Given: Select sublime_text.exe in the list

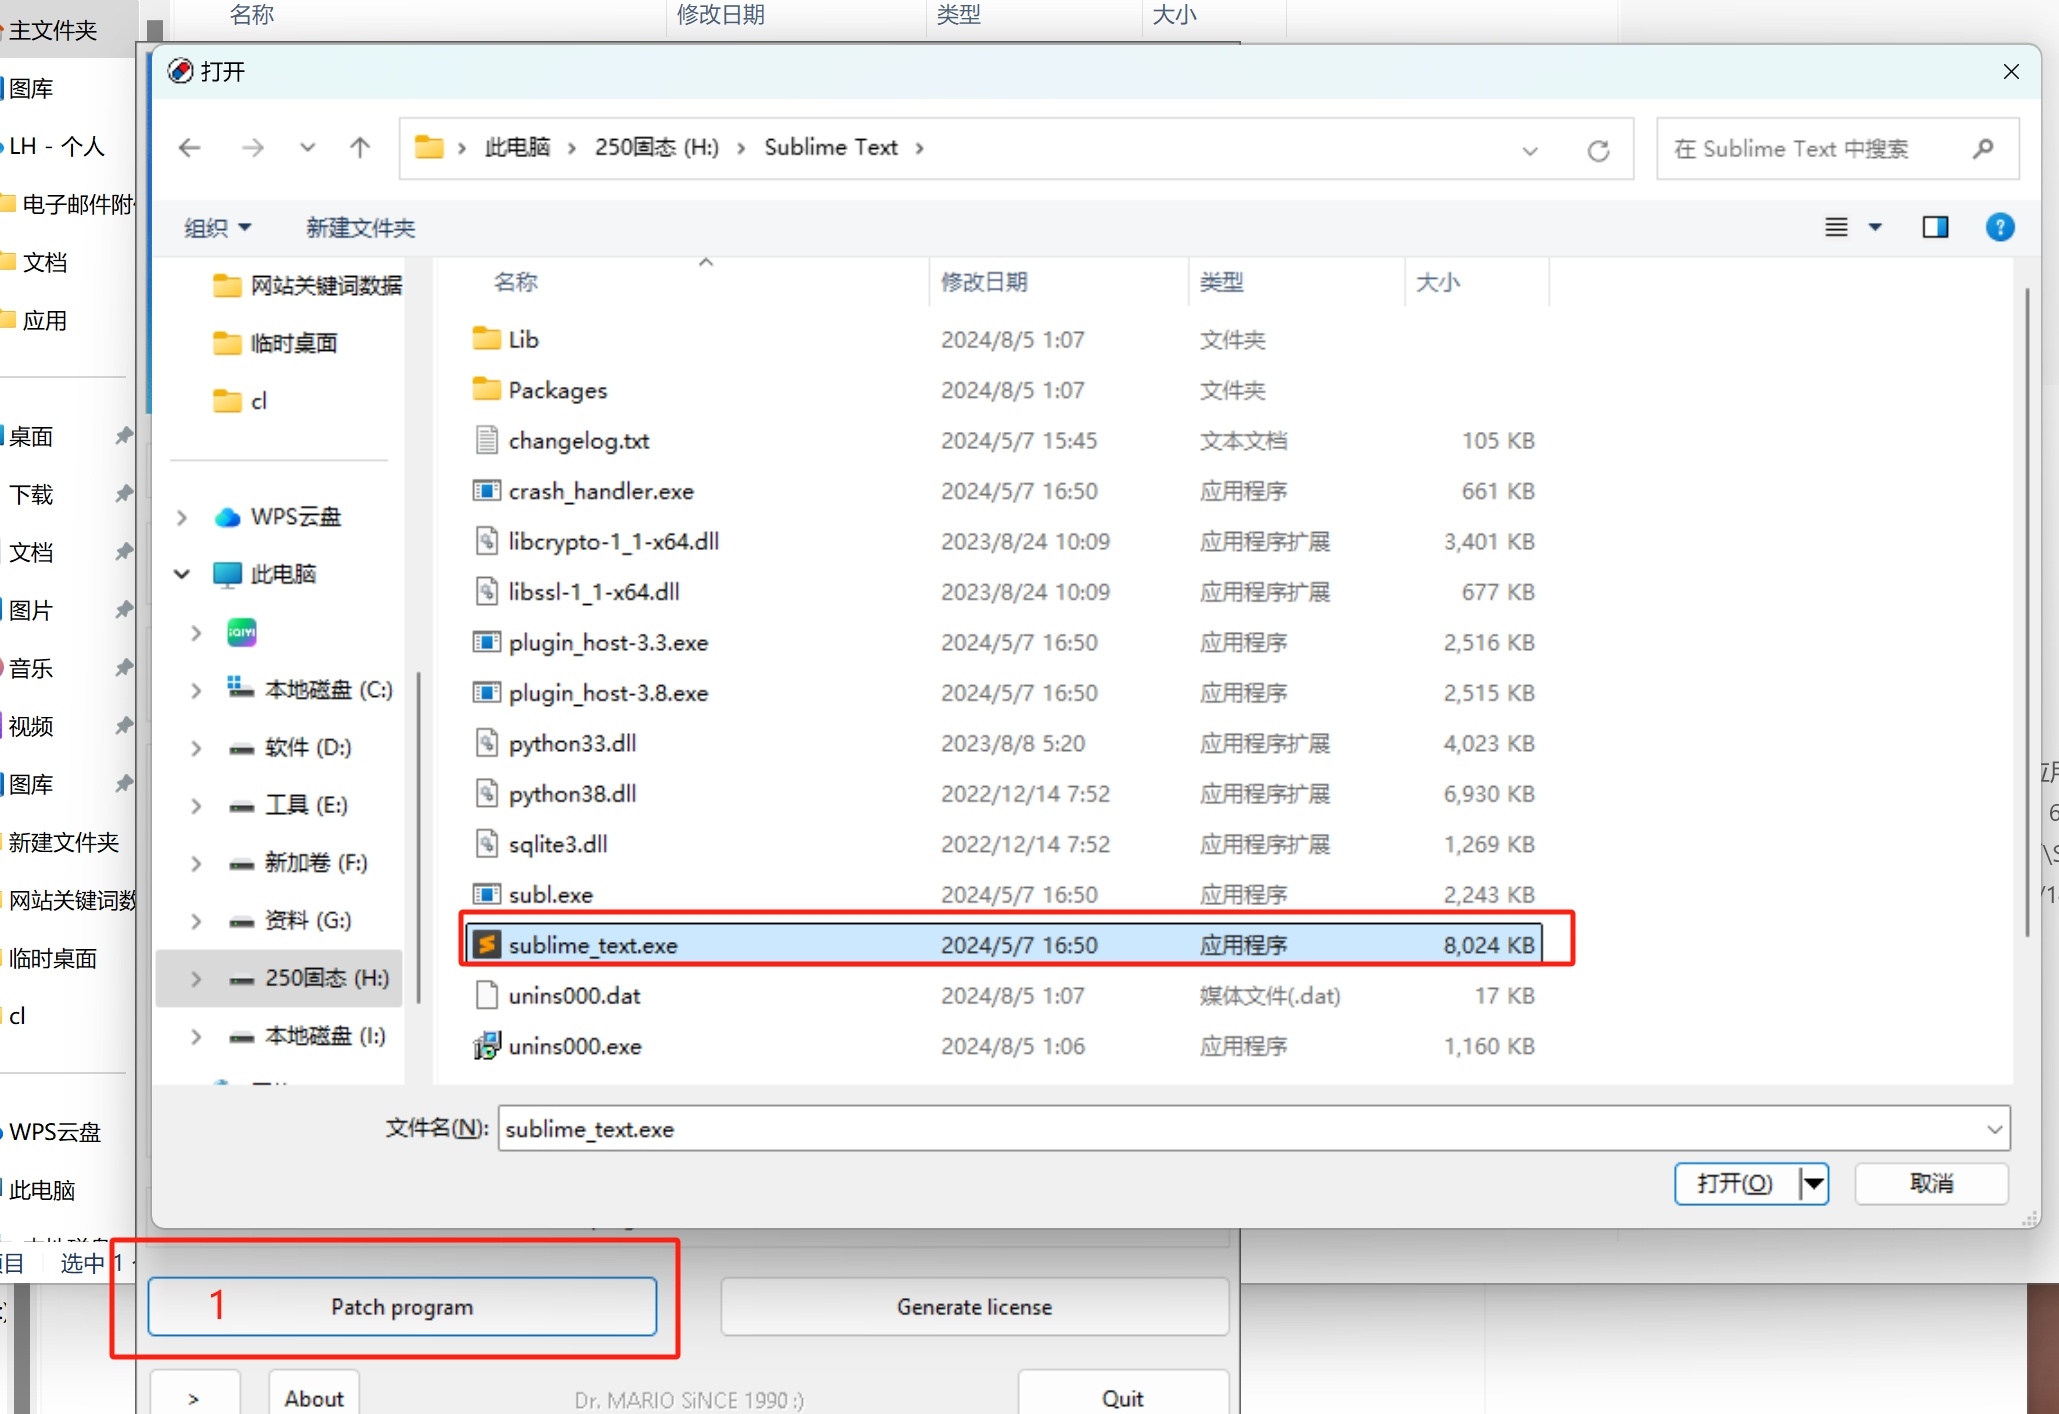Looking at the screenshot, I should click(1004, 945).
